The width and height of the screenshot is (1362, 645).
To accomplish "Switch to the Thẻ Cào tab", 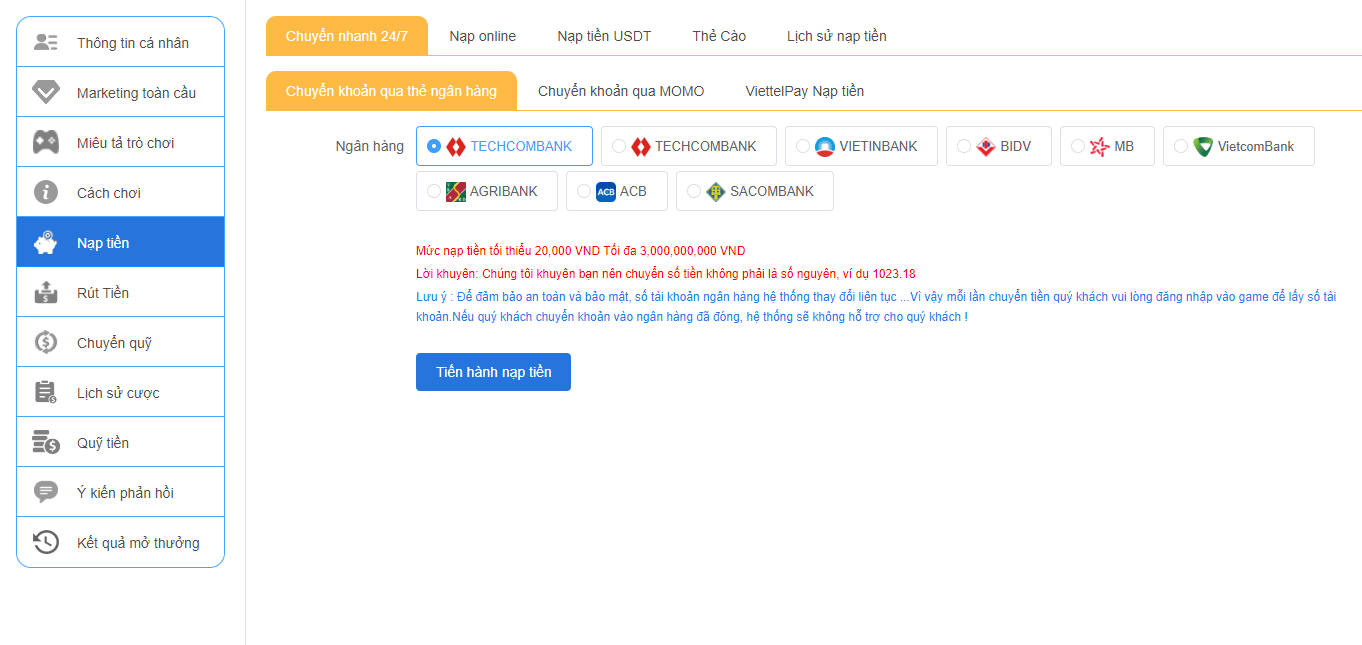I will [719, 36].
